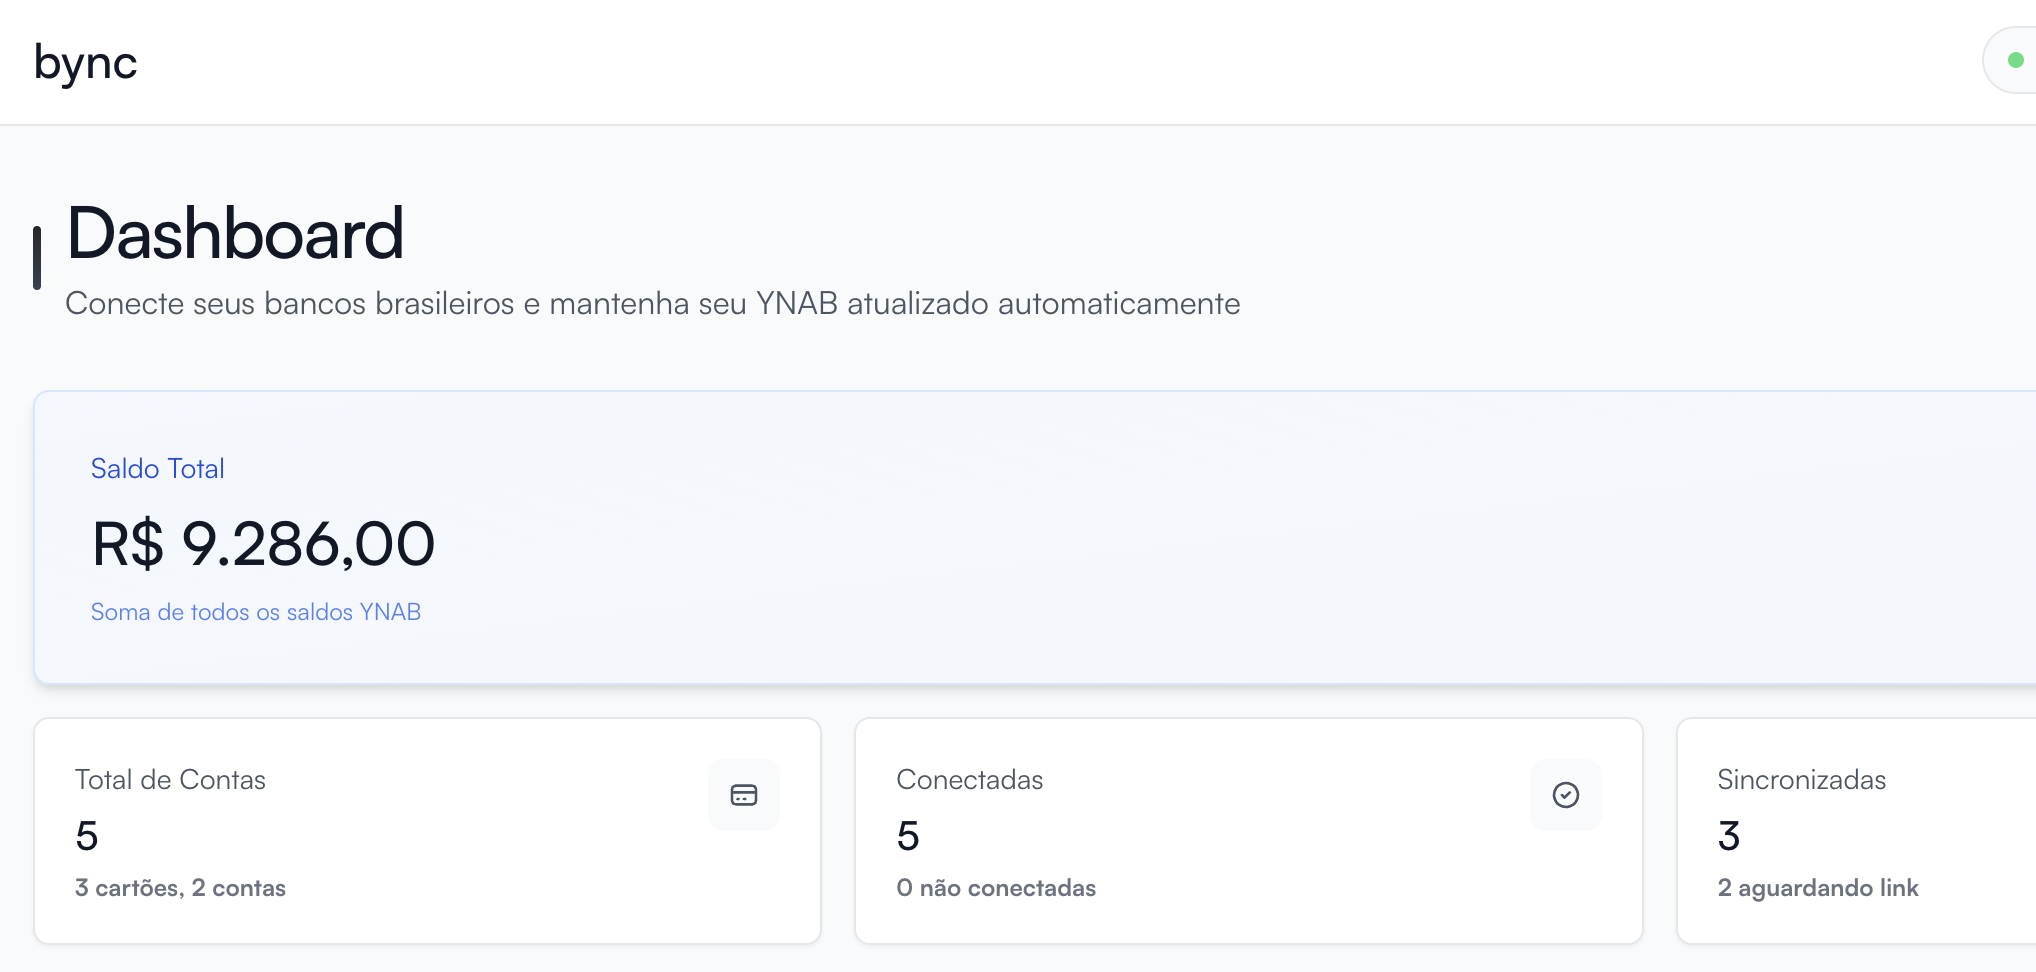Click the 'Soma de todos os saldos YNAB' text
Image resolution: width=2036 pixels, height=972 pixels.
click(x=255, y=612)
